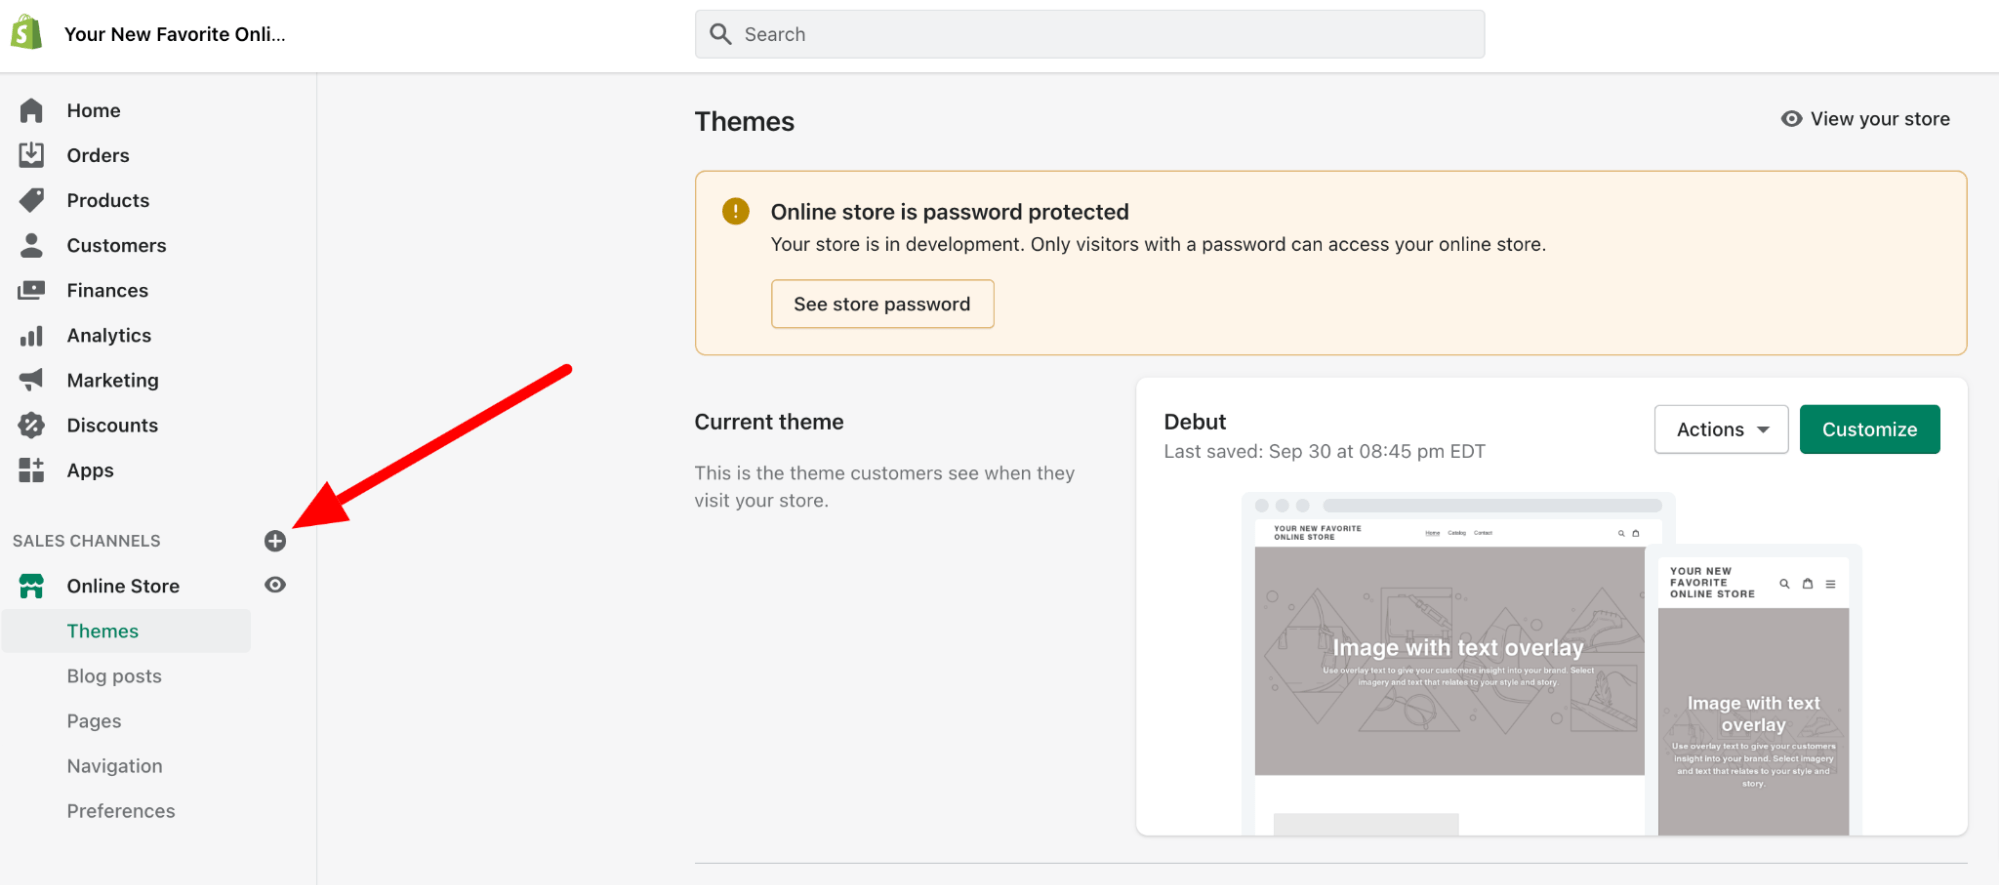Click the Products tag icon

pyautogui.click(x=31, y=200)
